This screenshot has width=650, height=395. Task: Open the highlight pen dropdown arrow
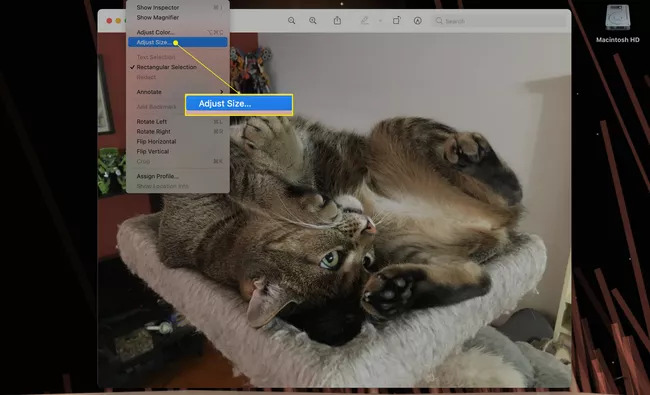coord(380,21)
